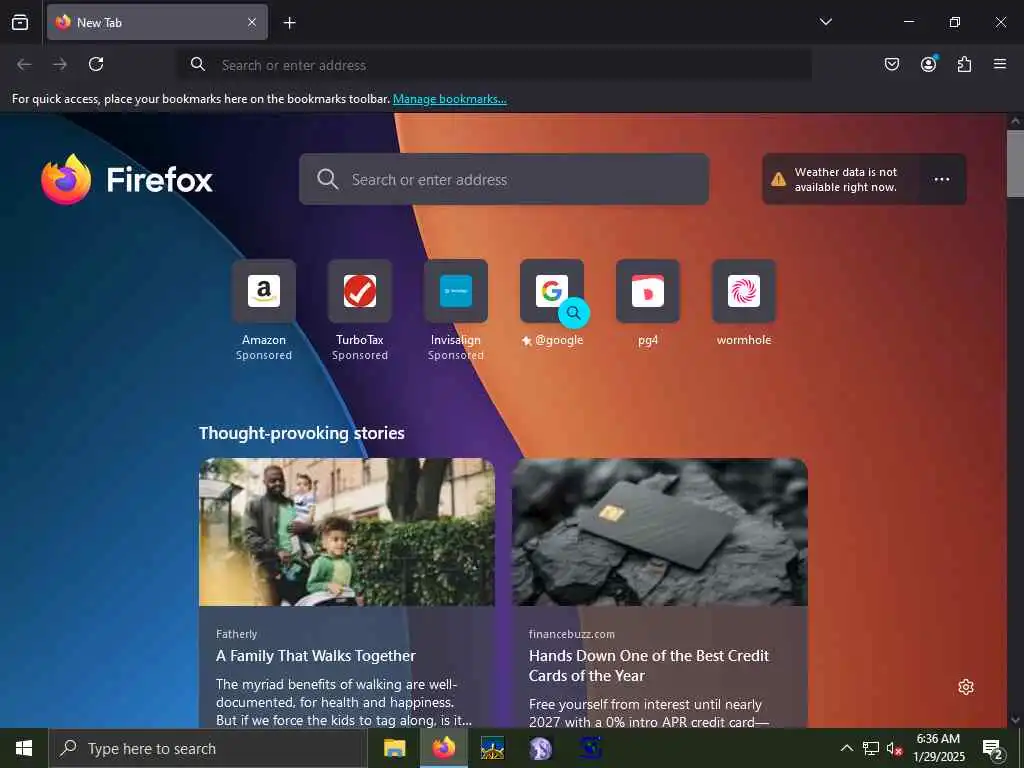Open the Firefox account menu
The height and width of the screenshot is (768, 1024).
928,64
